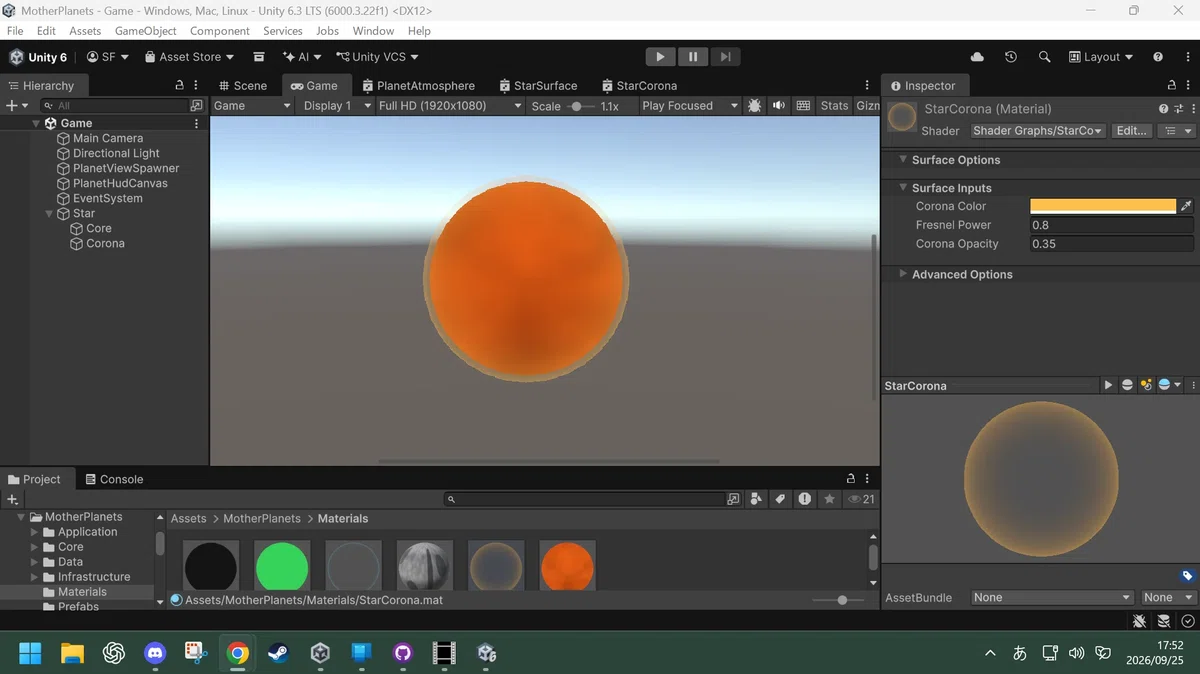Open the Undo History icon
Viewport: 1200px width, 674px height.
tap(1011, 57)
